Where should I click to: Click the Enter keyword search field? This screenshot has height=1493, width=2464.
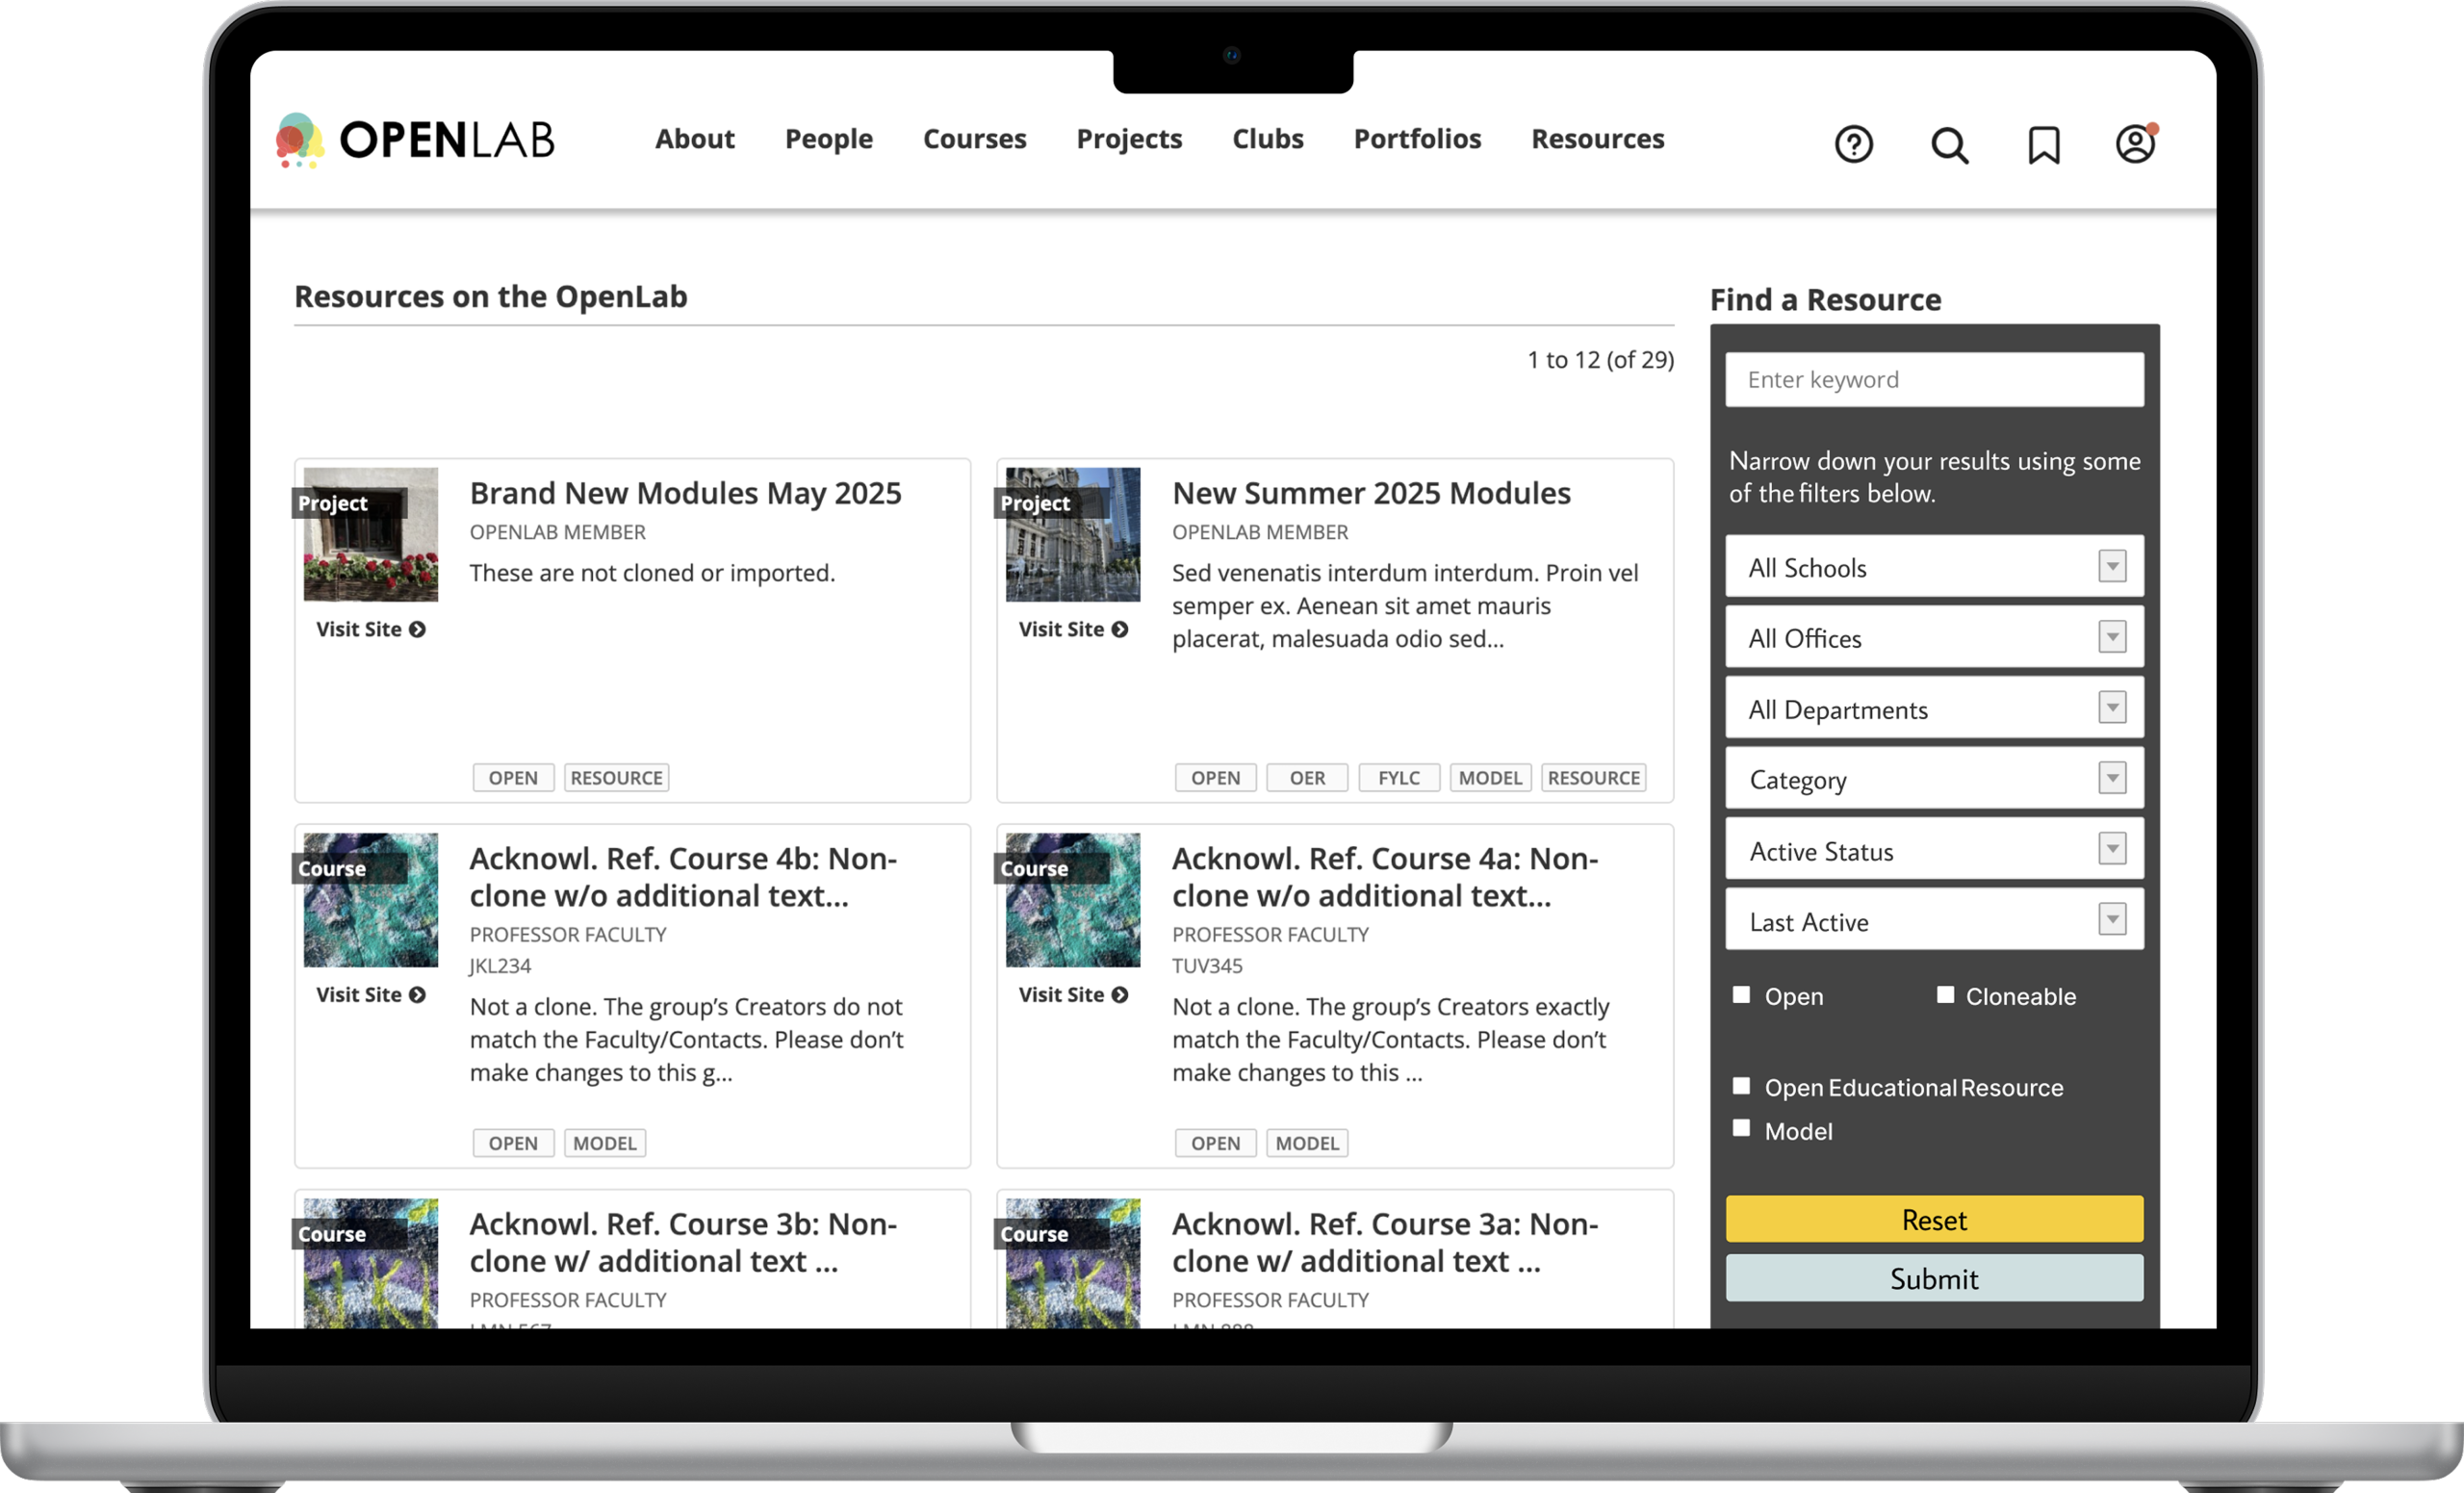pos(1933,380)
